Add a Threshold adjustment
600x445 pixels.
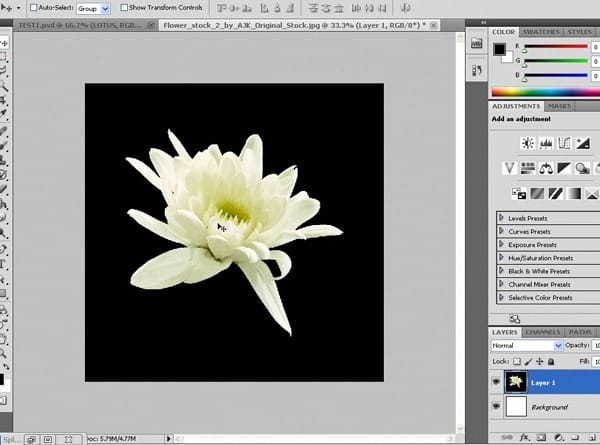[x=555, y=193]
